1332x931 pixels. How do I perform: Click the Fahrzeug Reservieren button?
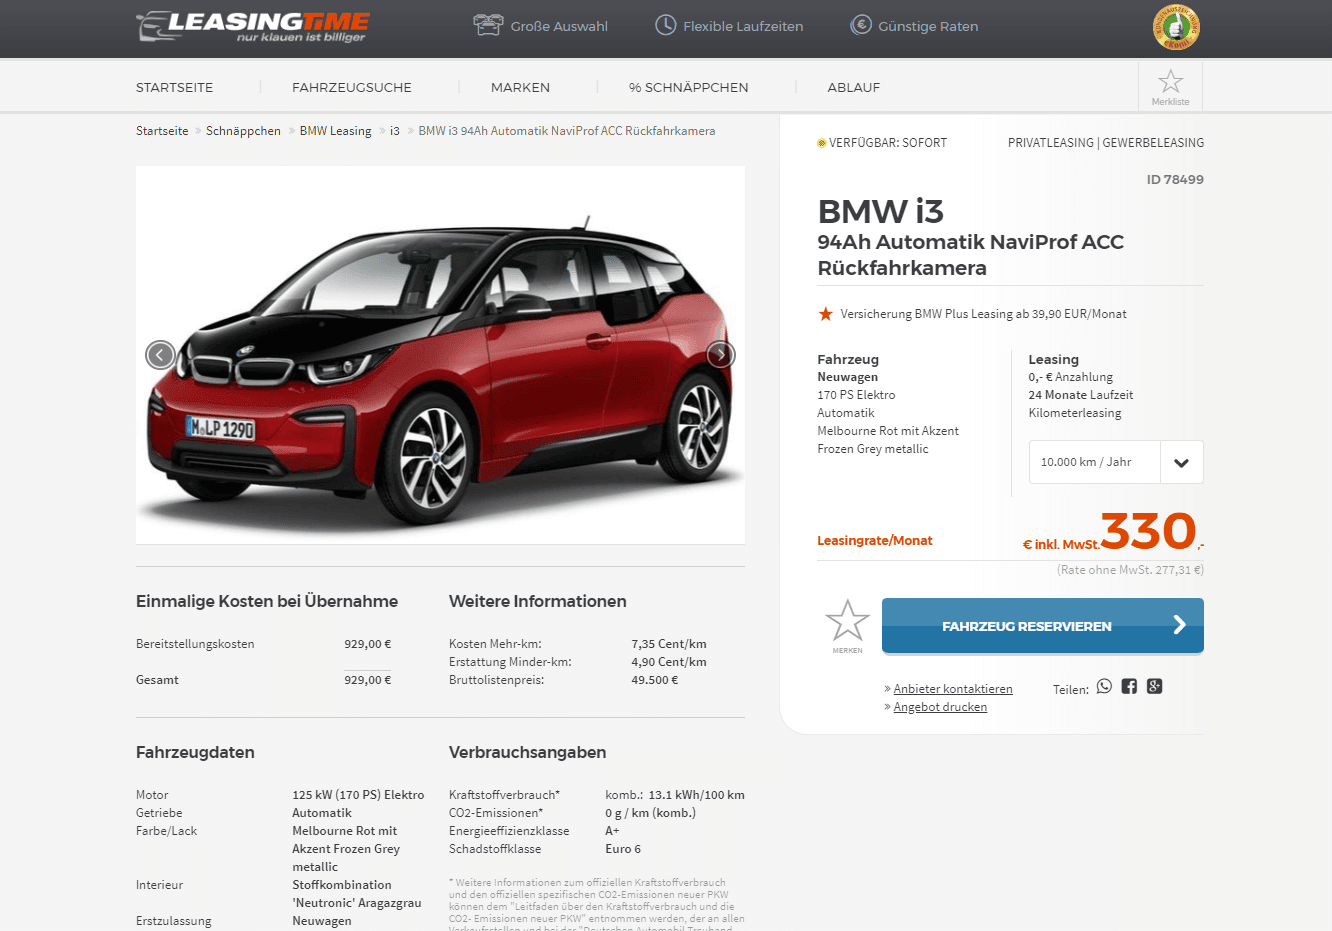[x=1043, y=626]
